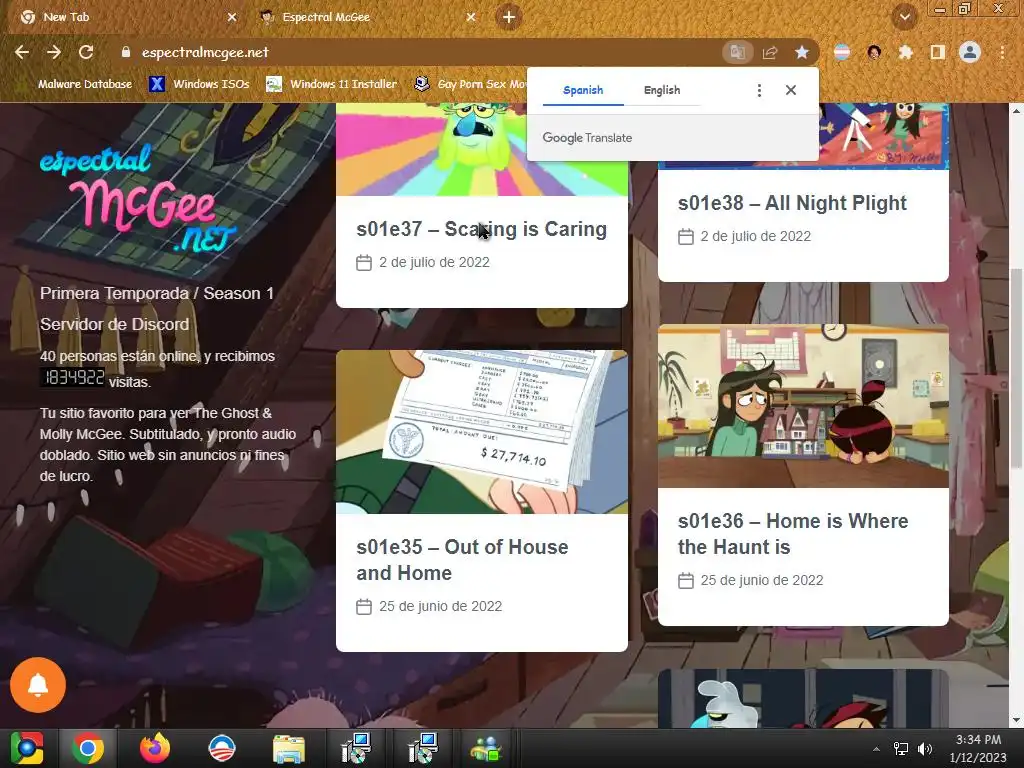The height and width of the screenshot is (768, 1024).
Task: Open episode s01e37 – Scaring is Caring
Action: click(482, 229)
